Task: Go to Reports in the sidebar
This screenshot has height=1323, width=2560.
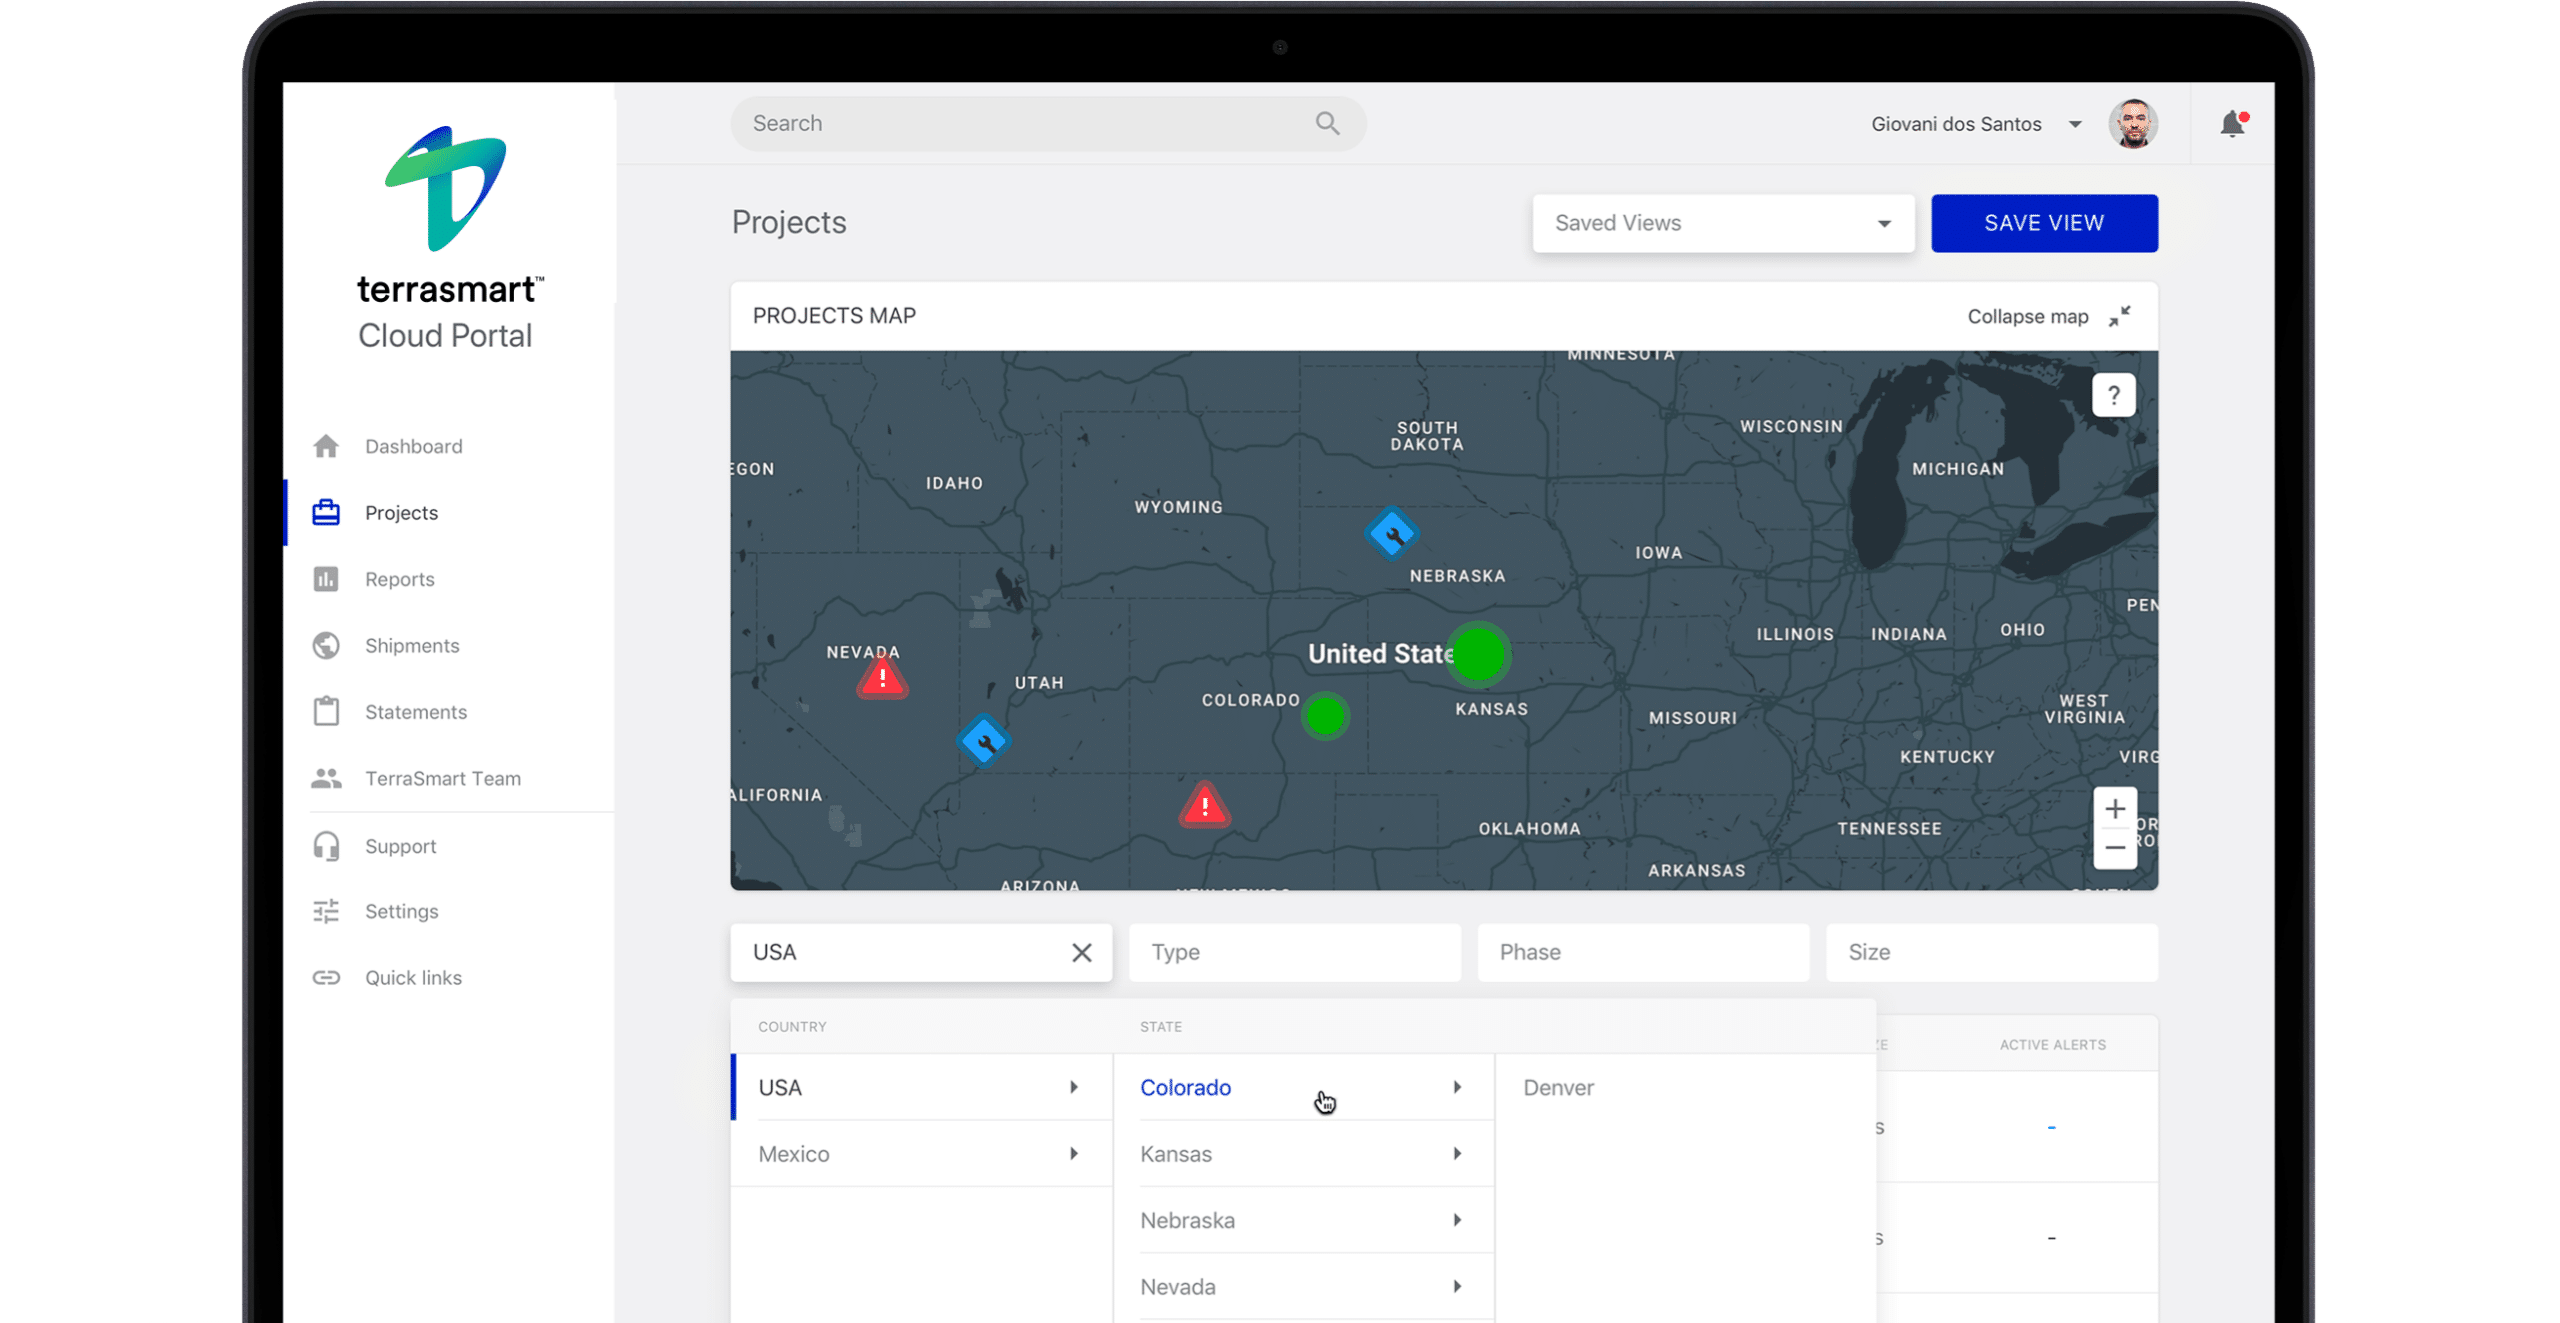Action: coord(399,579)
